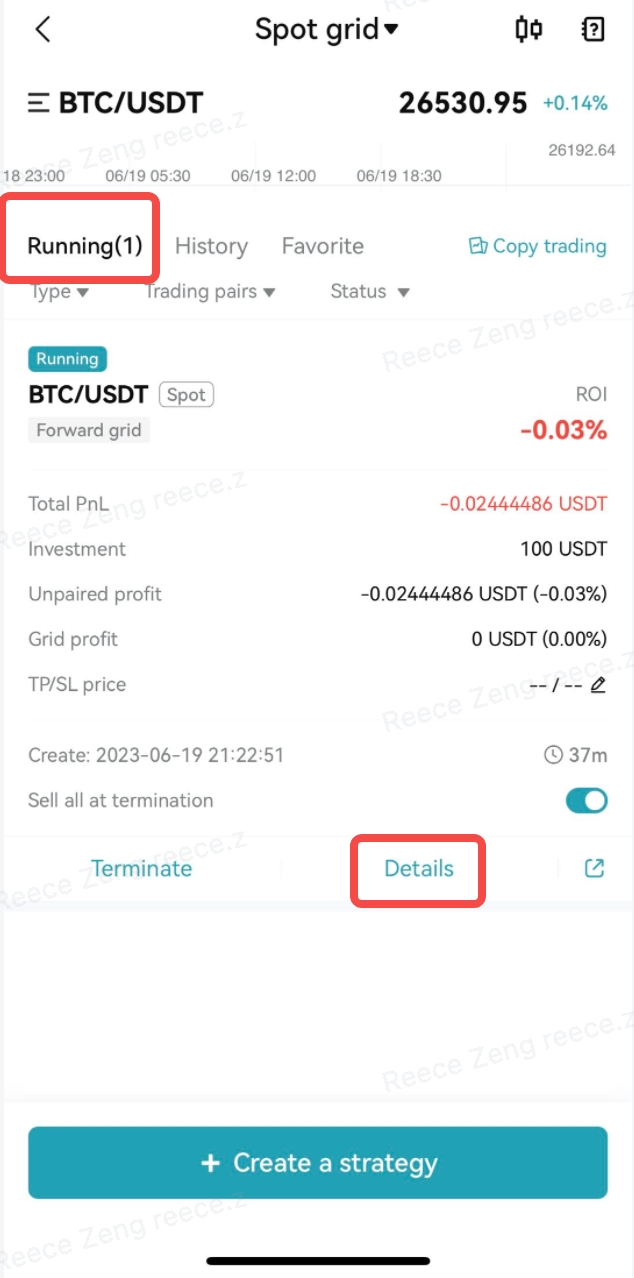
Task: Edit TP/SL price pencil icon
Action: 598,685
